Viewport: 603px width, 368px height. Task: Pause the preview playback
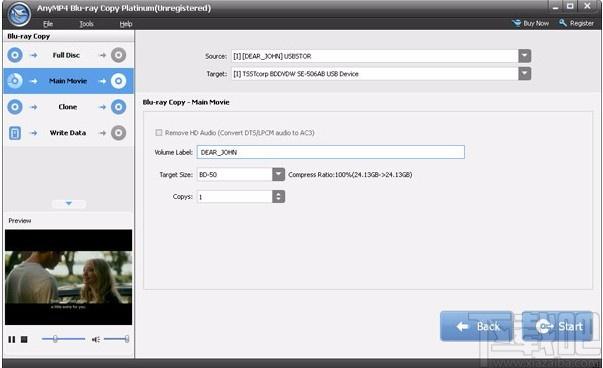[x=12, y=339]
